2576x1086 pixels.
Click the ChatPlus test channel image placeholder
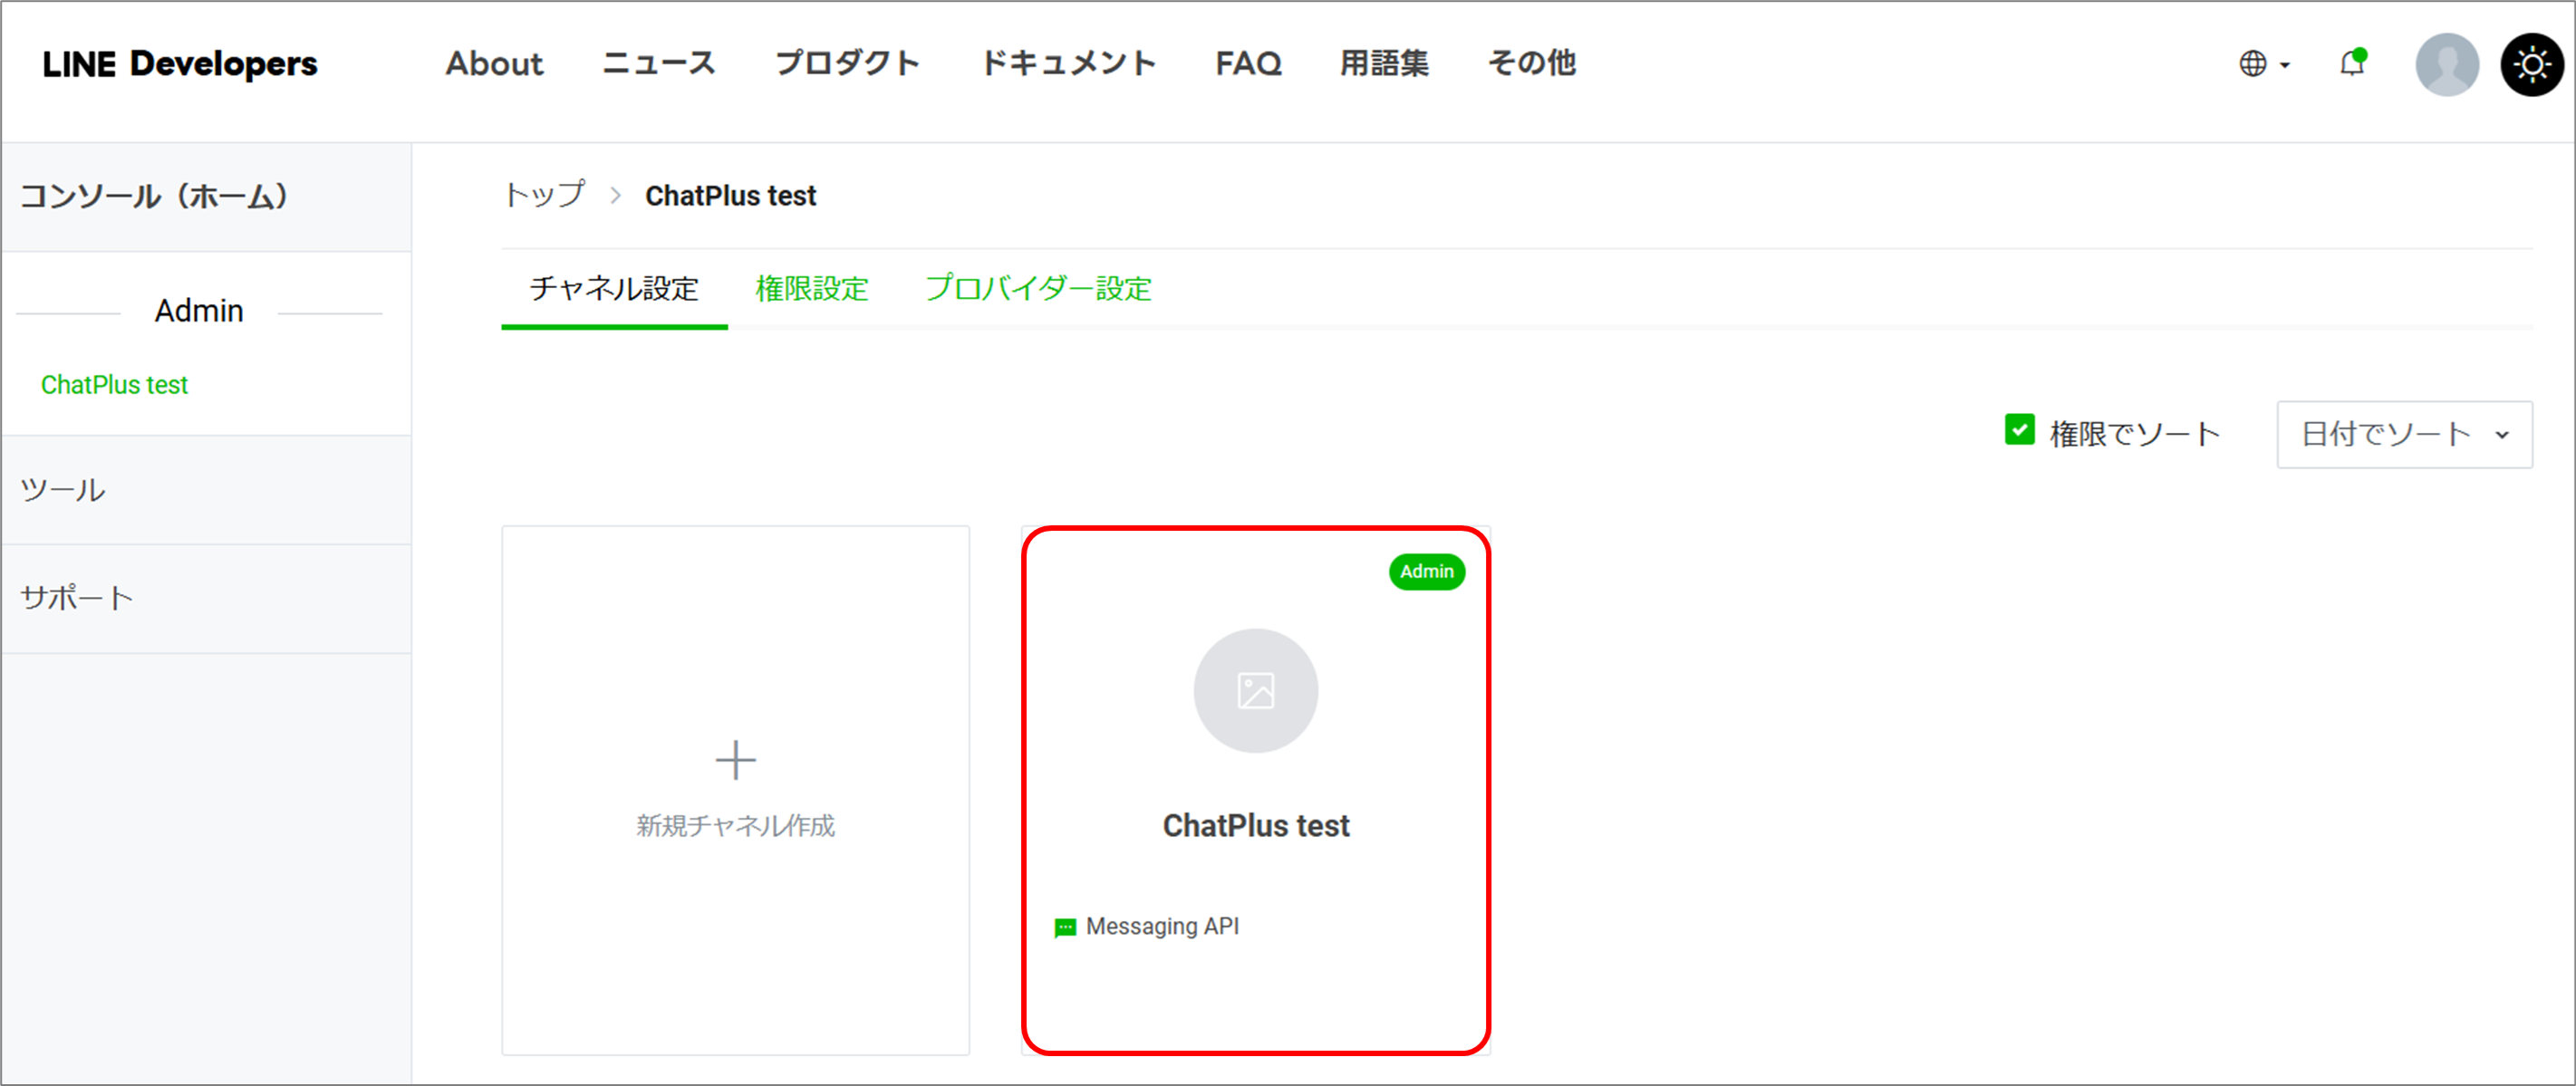(1255, 690)
